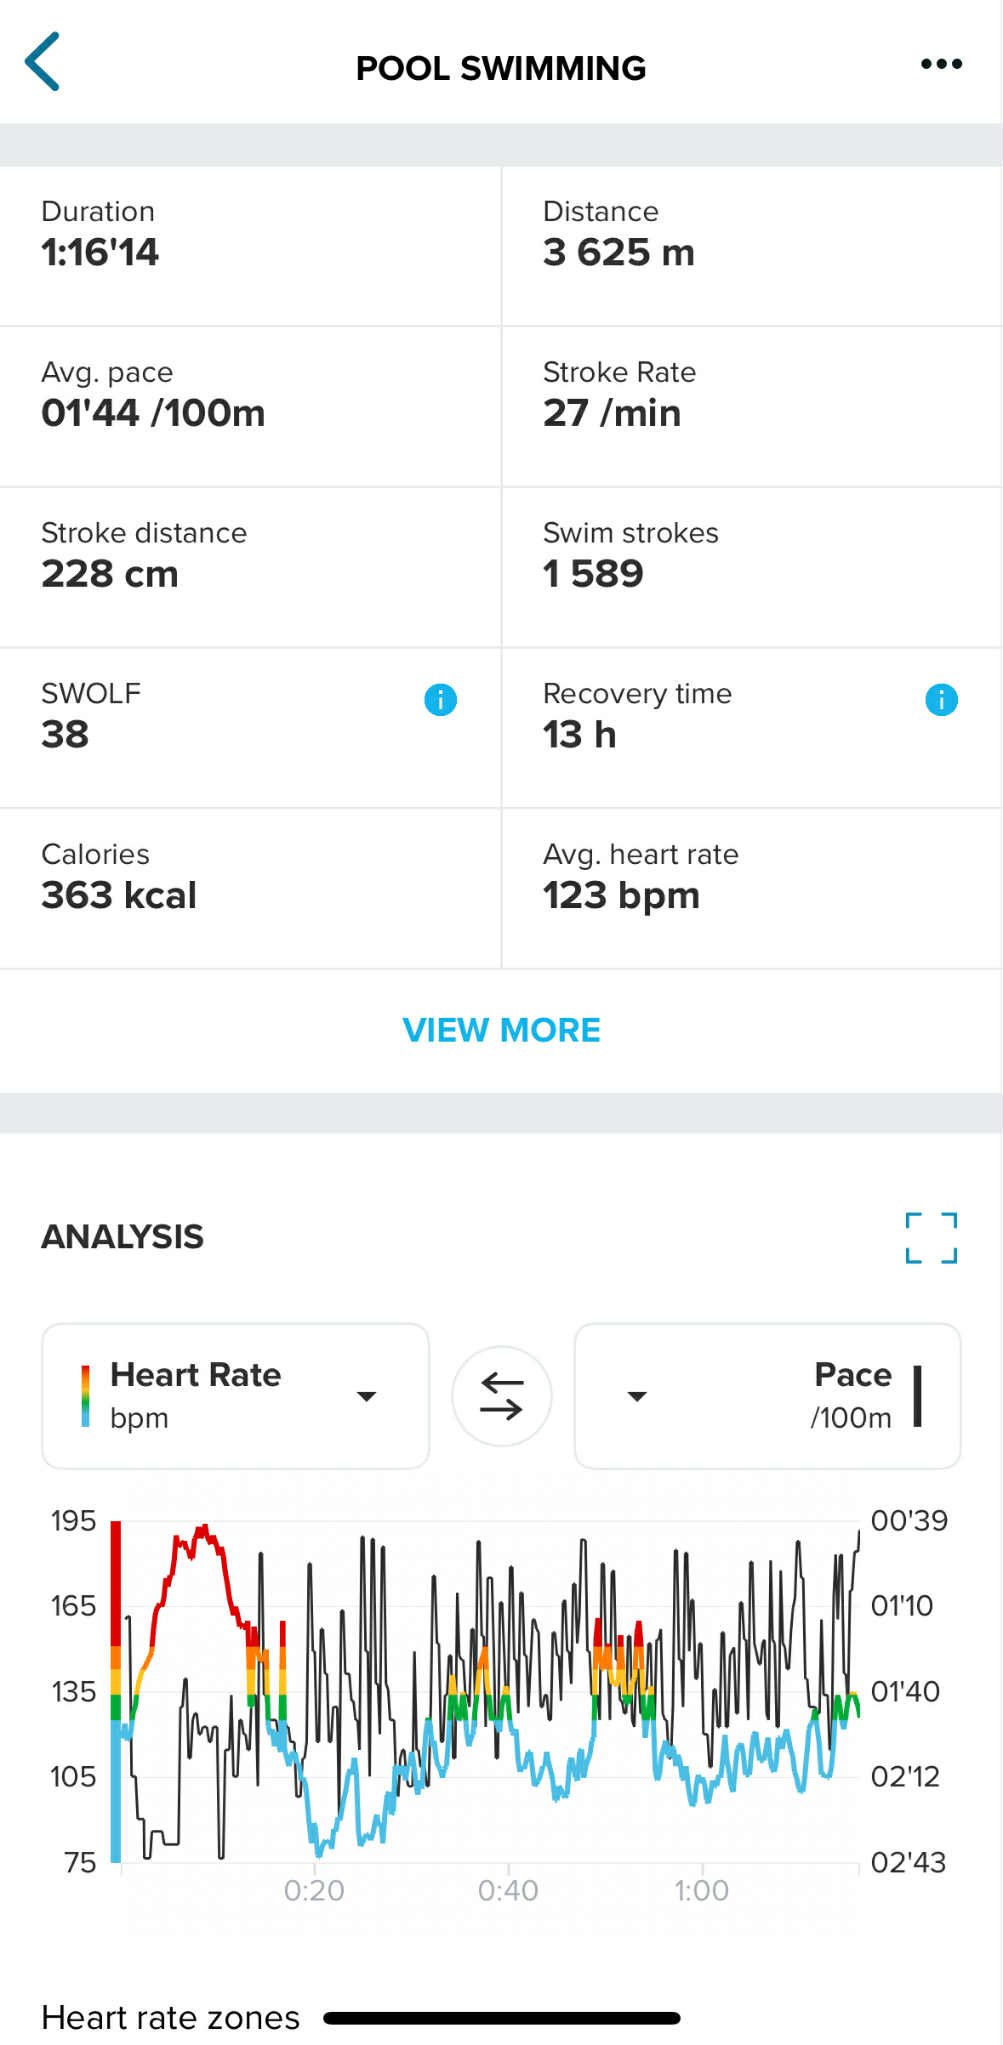Open the Pace metric dropdown
Screen dimensions: 1003x2045
(767, 1396)
